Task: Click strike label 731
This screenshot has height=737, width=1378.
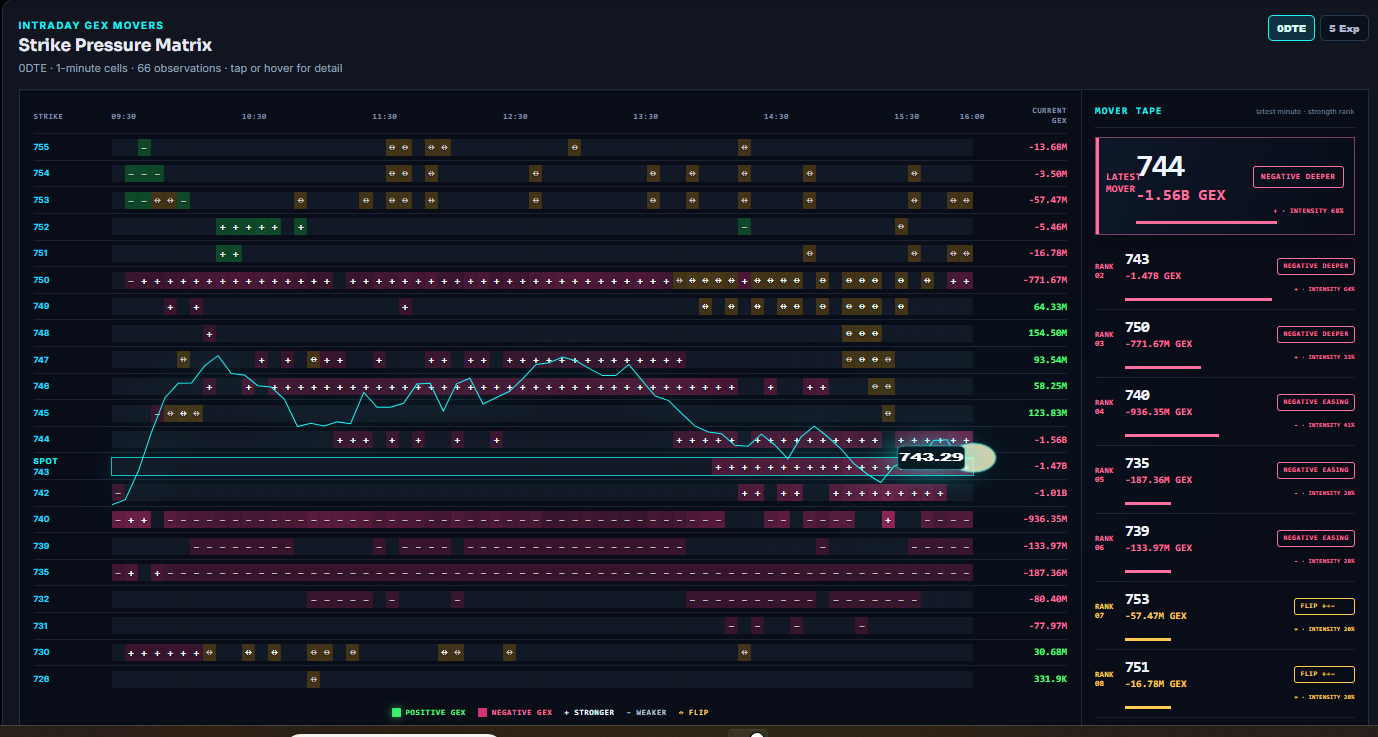Action: pos(41,626)
